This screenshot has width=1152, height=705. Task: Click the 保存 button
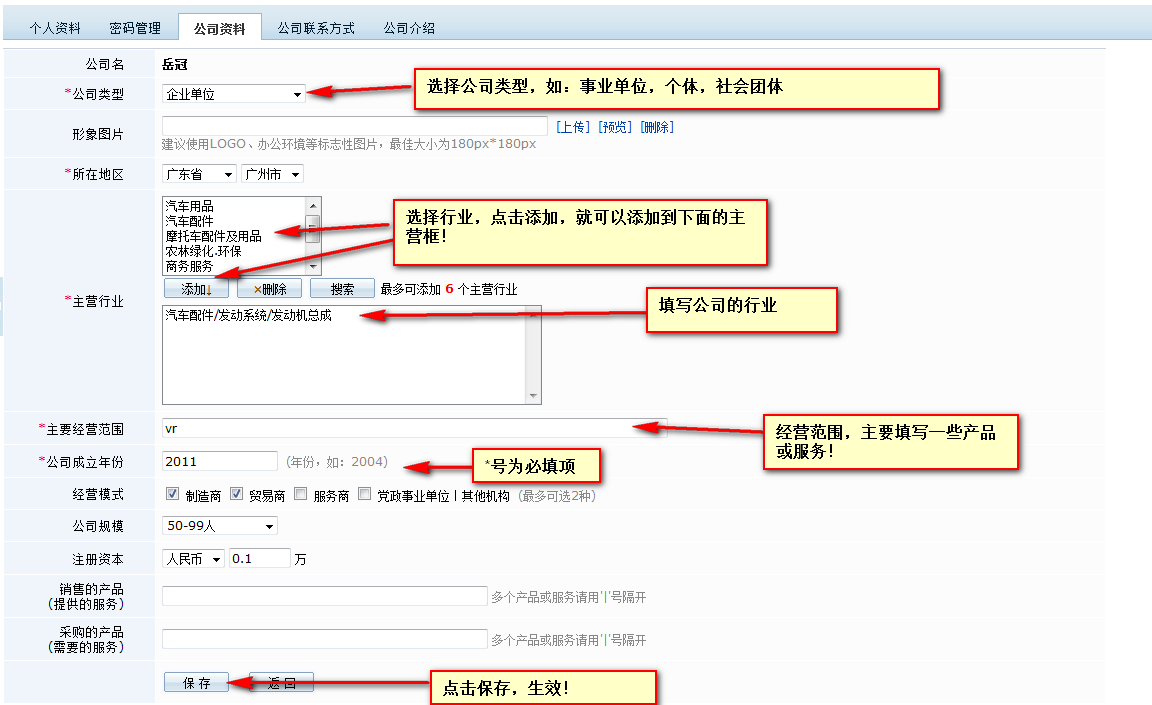click(196, 683)
